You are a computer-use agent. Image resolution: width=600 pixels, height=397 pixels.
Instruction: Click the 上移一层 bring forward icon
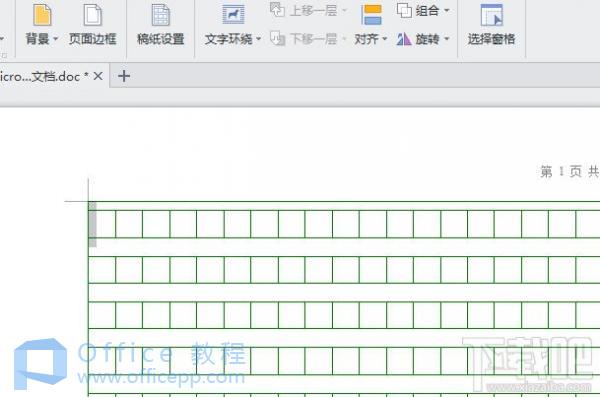click(x=277, y=10)
